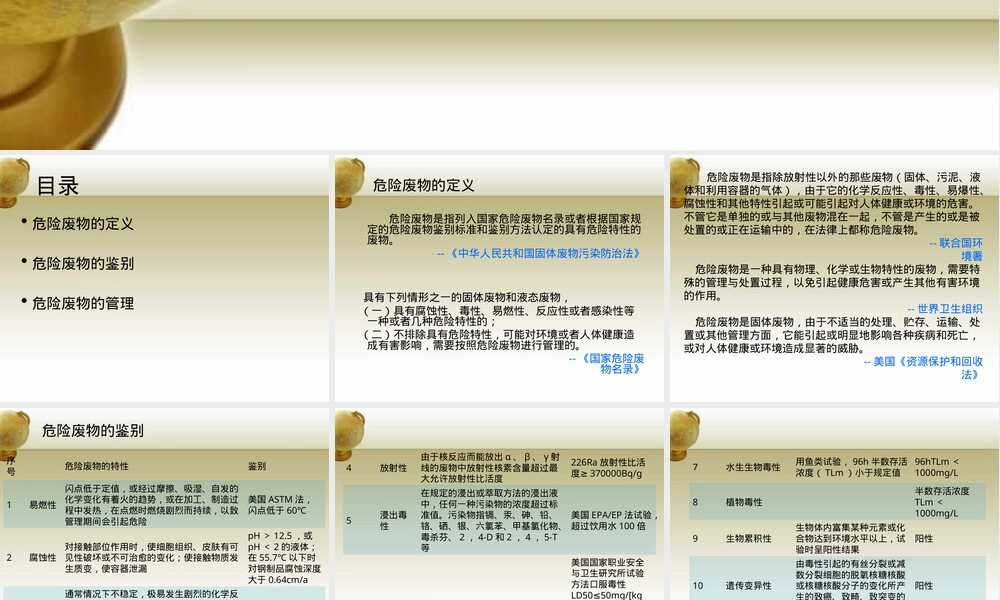Image resolution: width=1000 pixels, height=600 pixels.
Task: Click the slide title 危险废物的定义
Action: coord(423,186)
